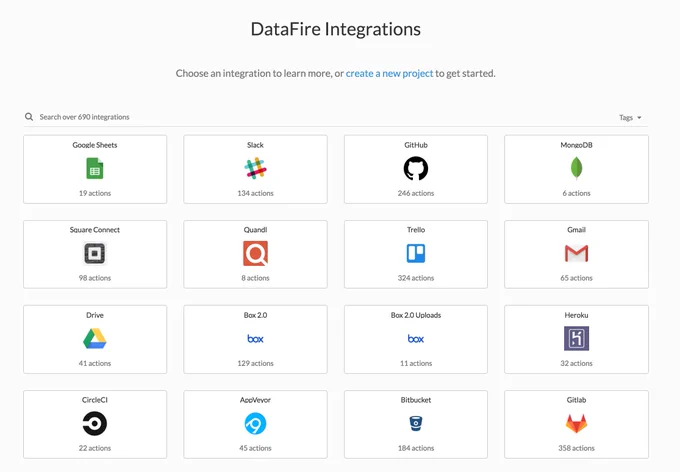
Task: Follow the create a new project link
Action: [389, 73]
